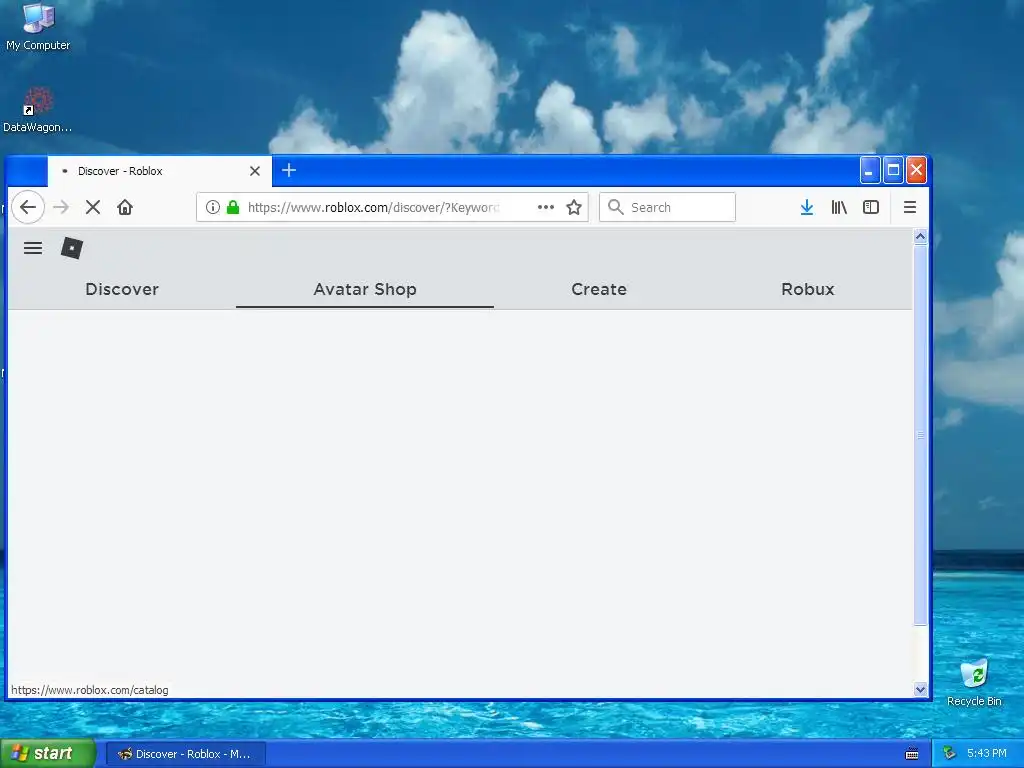Click the system tray clock 5:43 PM

[x=986, y=753]
